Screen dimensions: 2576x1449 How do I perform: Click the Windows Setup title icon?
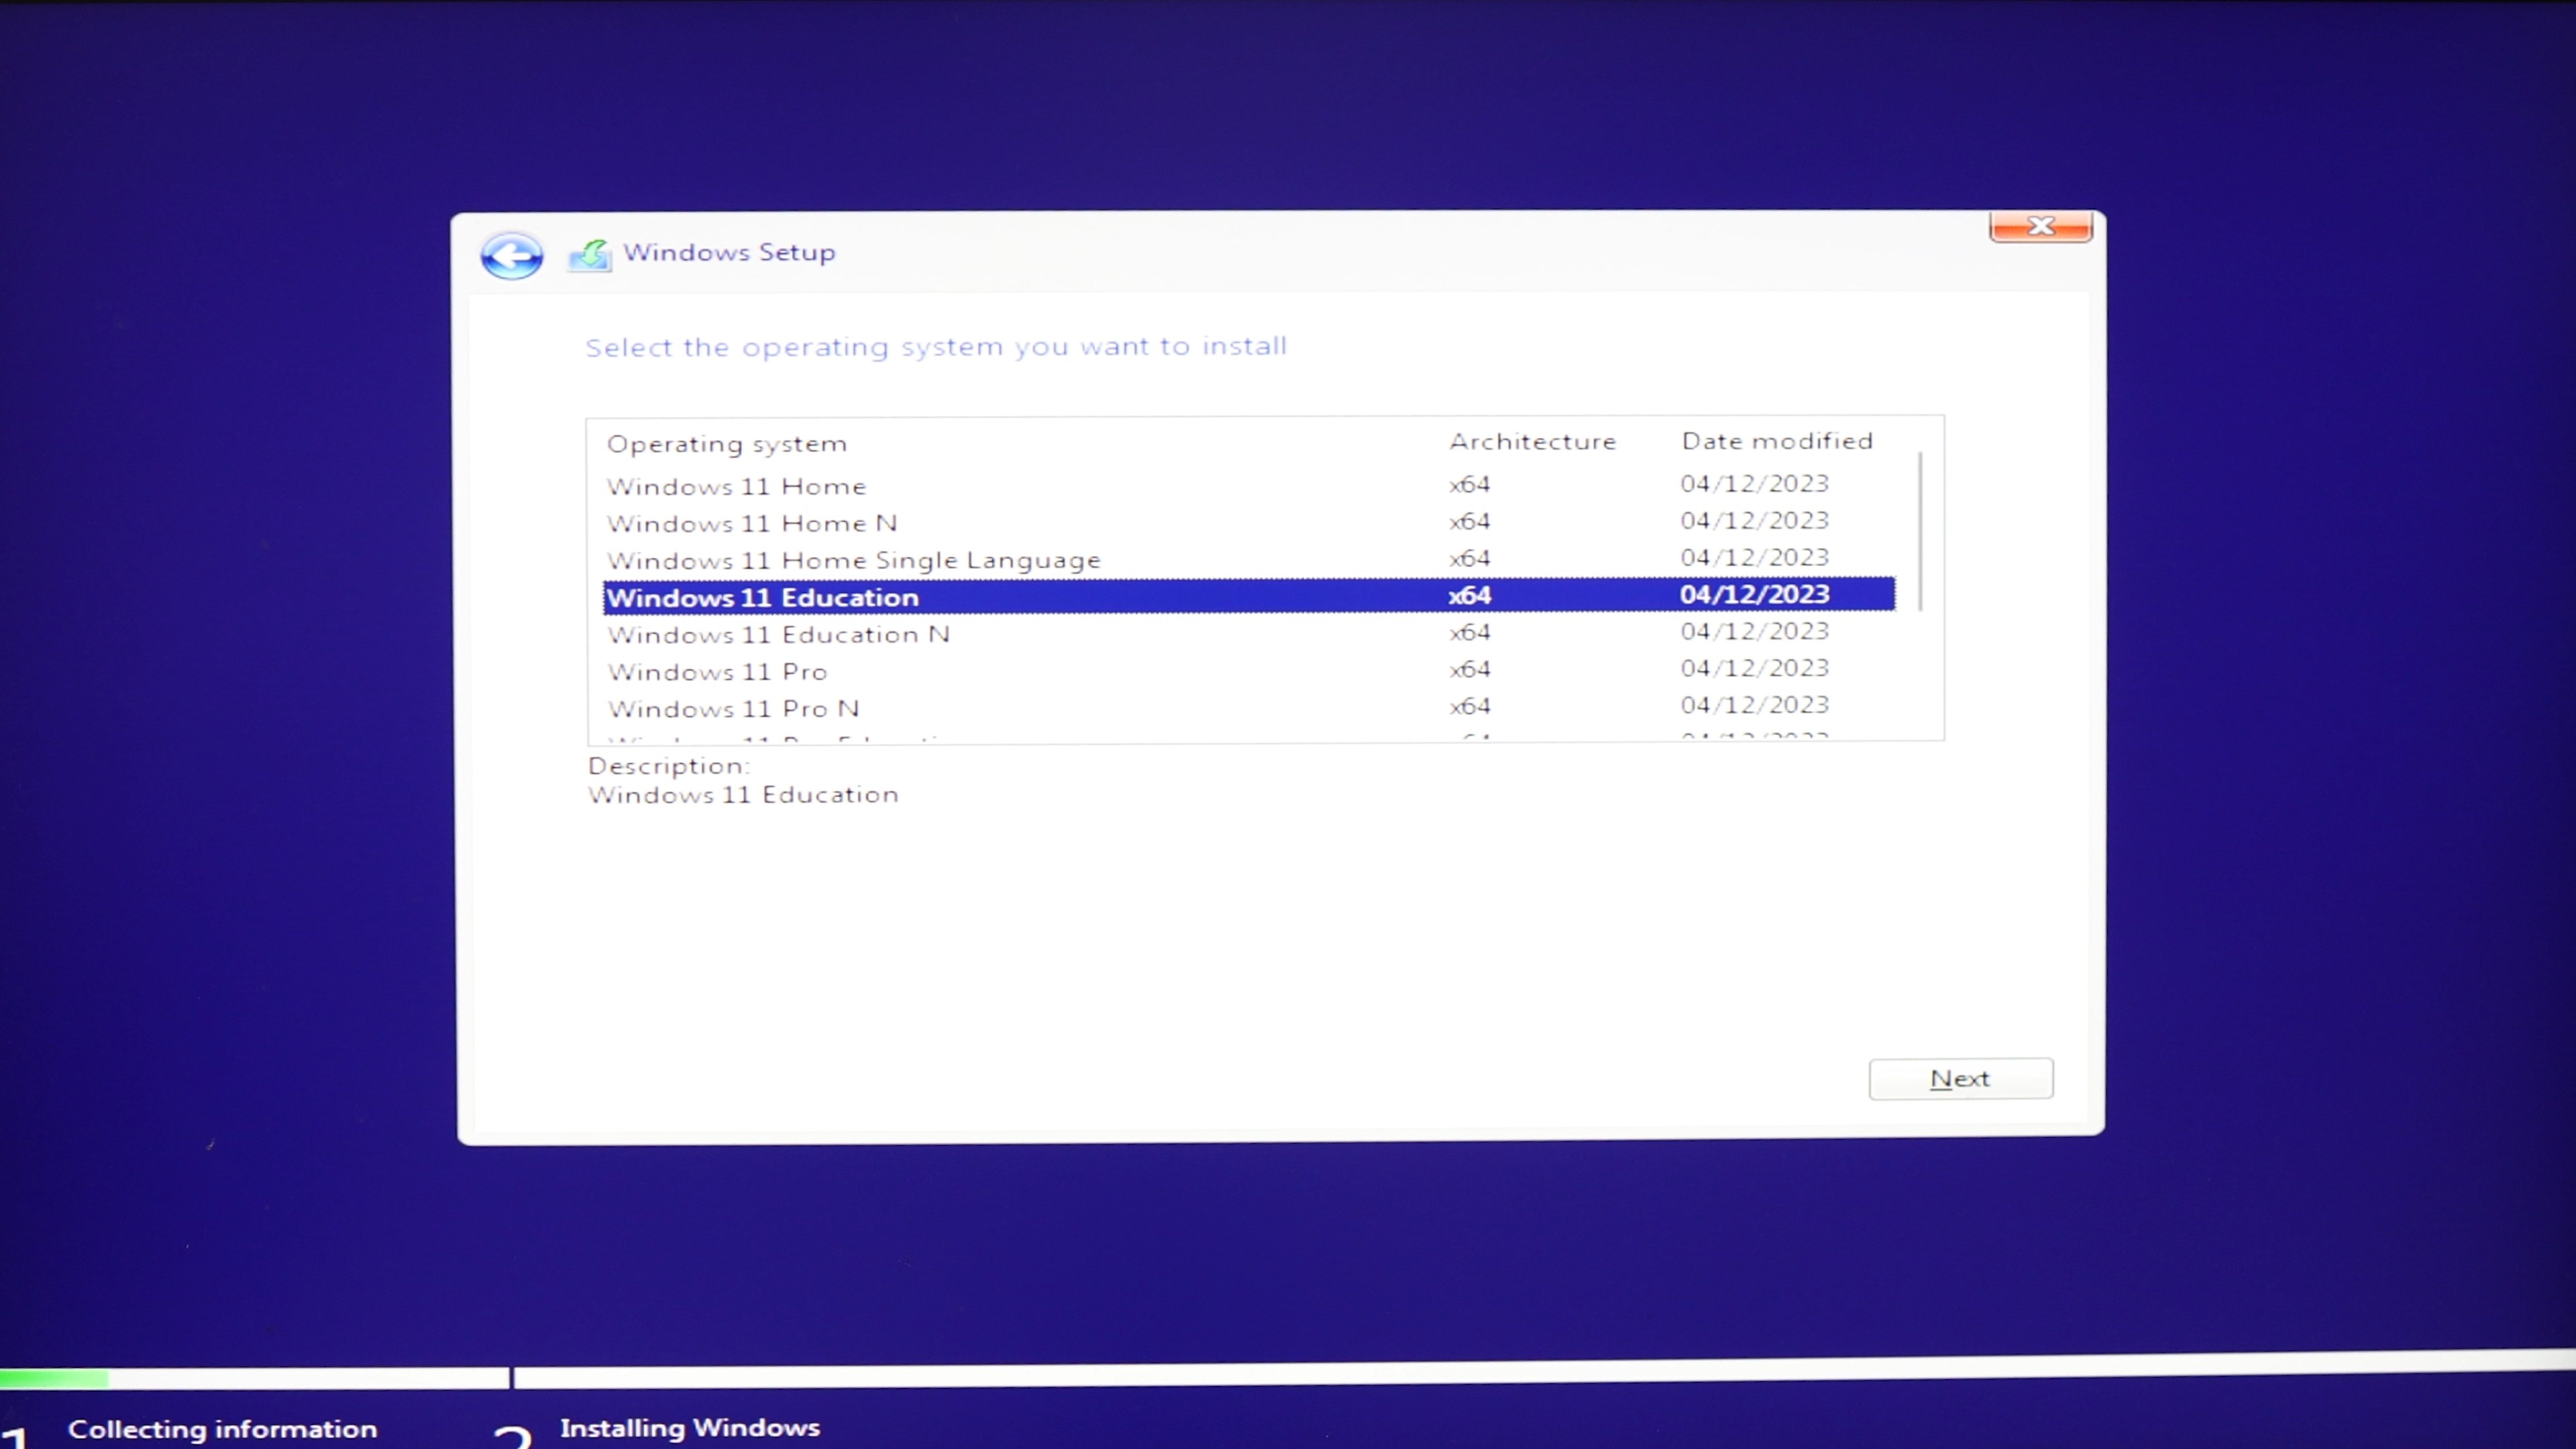point(590,256)
